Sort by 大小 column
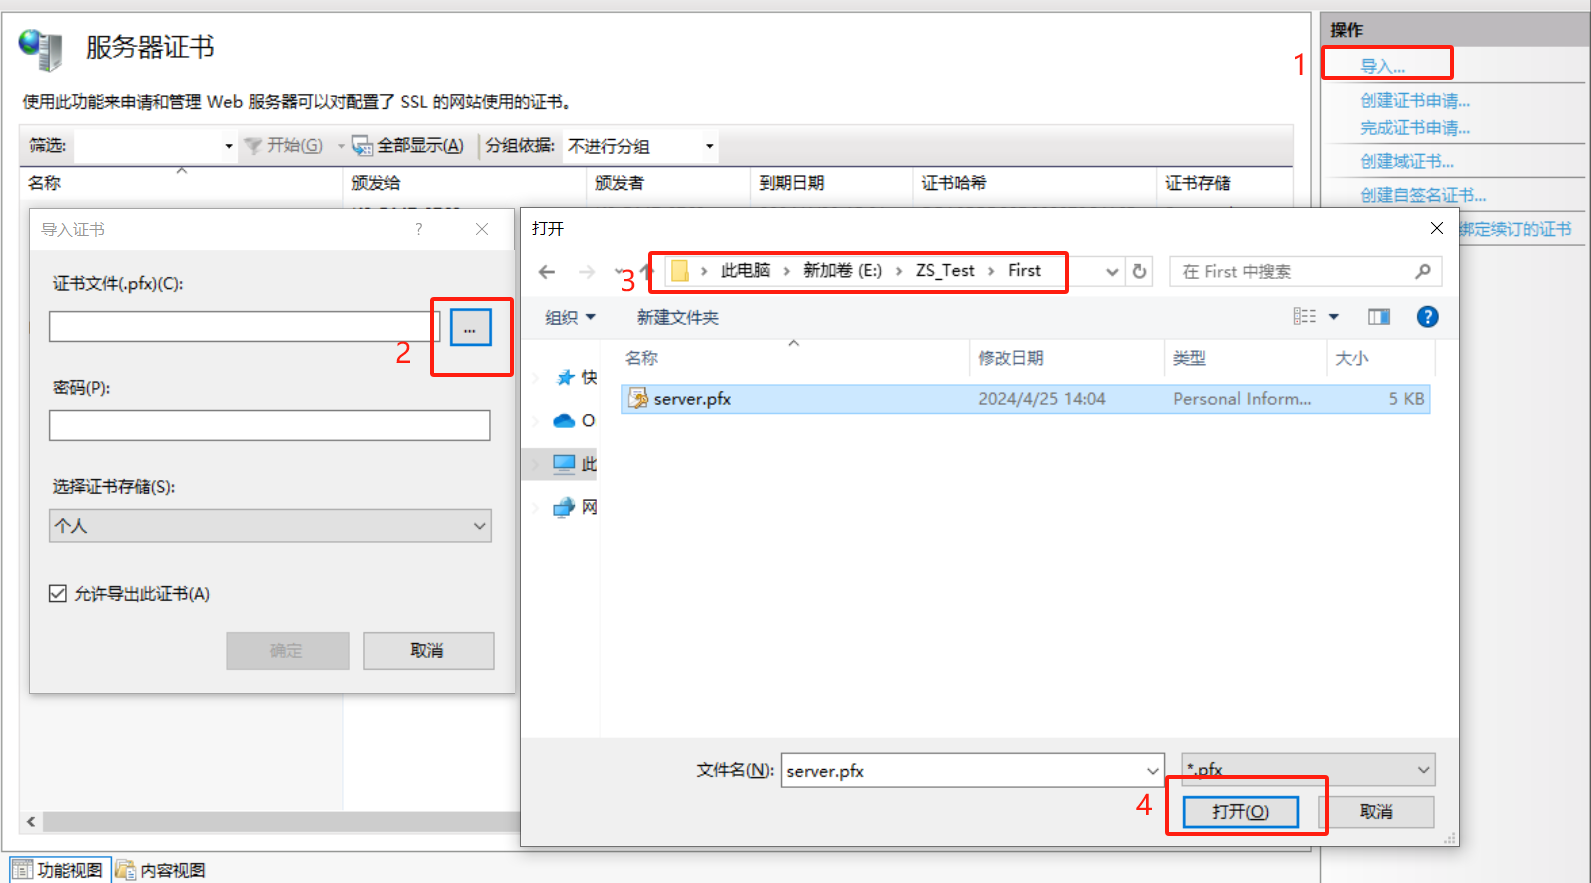The height and width of the screenshot is (883, 1591). pos(1352,358)
